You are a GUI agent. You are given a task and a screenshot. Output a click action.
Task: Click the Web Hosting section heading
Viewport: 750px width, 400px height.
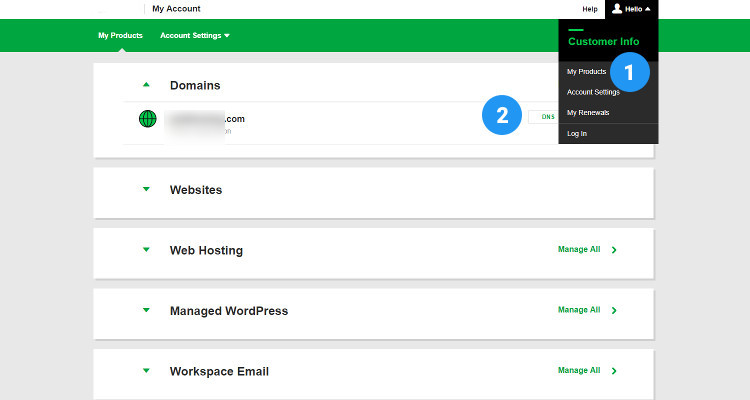(x=206, y=250)
